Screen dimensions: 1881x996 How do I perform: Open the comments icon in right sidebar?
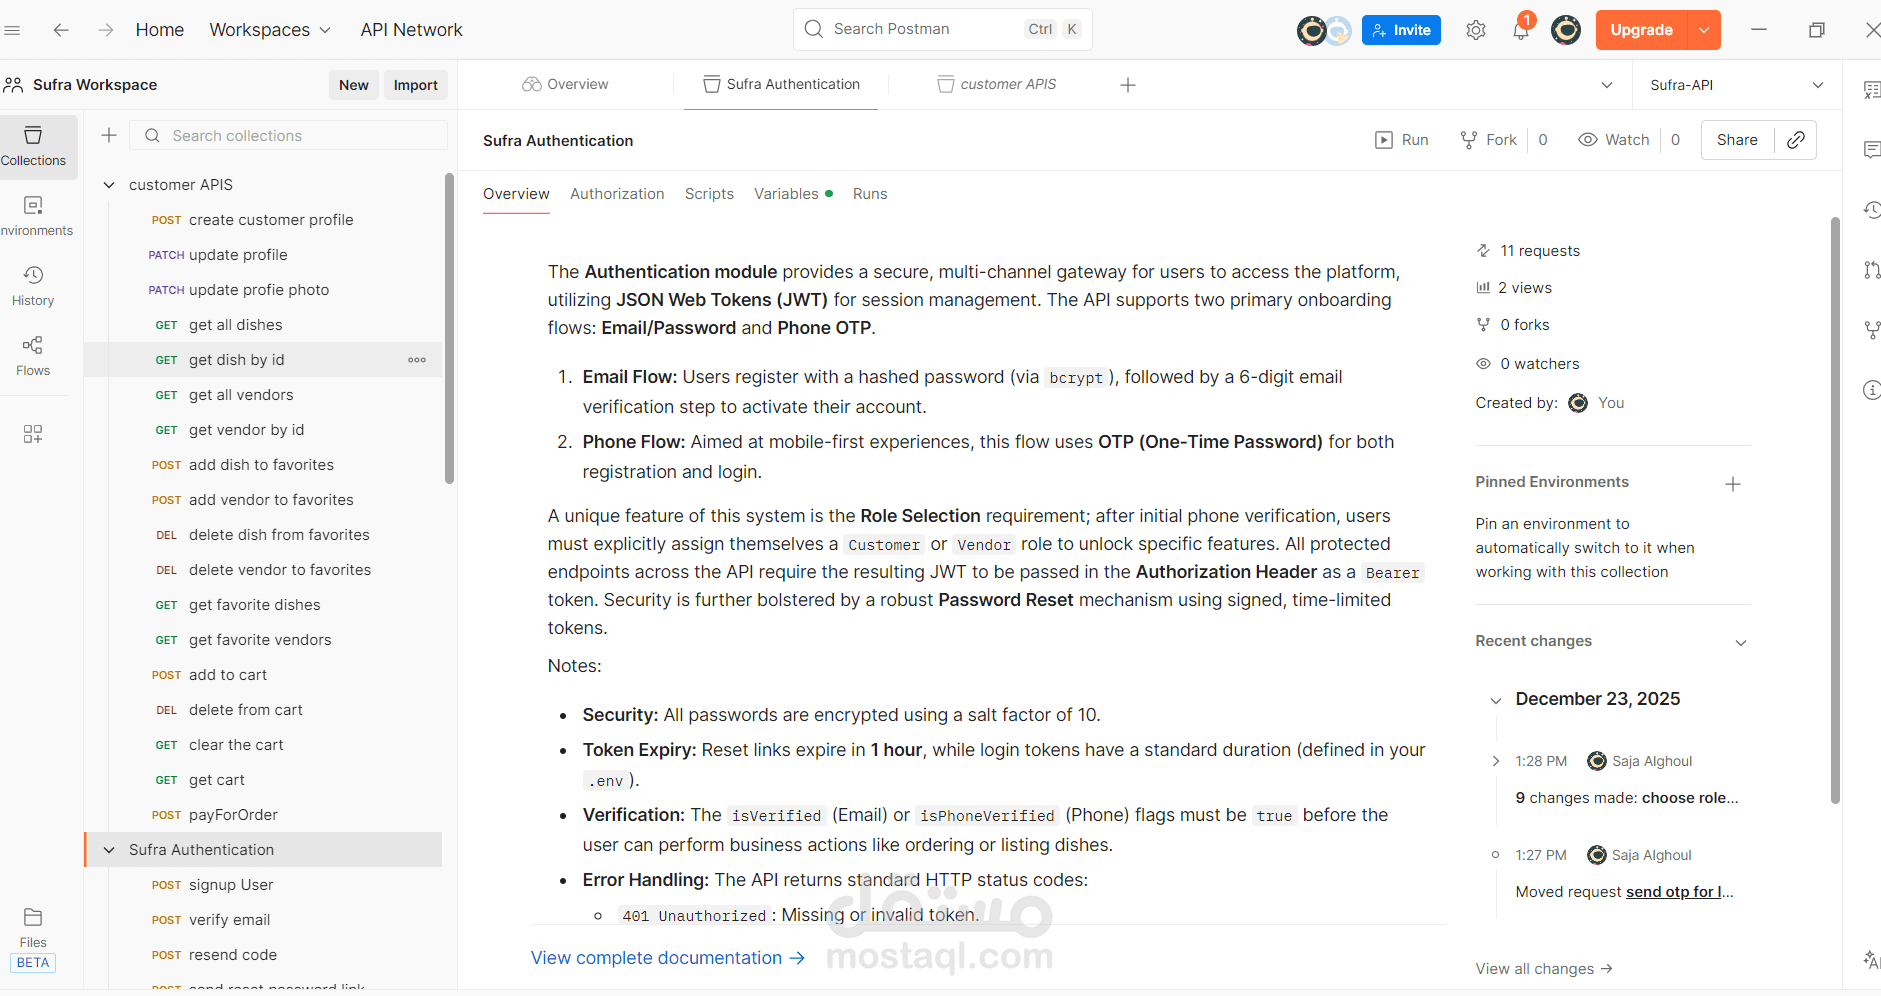1872,150
